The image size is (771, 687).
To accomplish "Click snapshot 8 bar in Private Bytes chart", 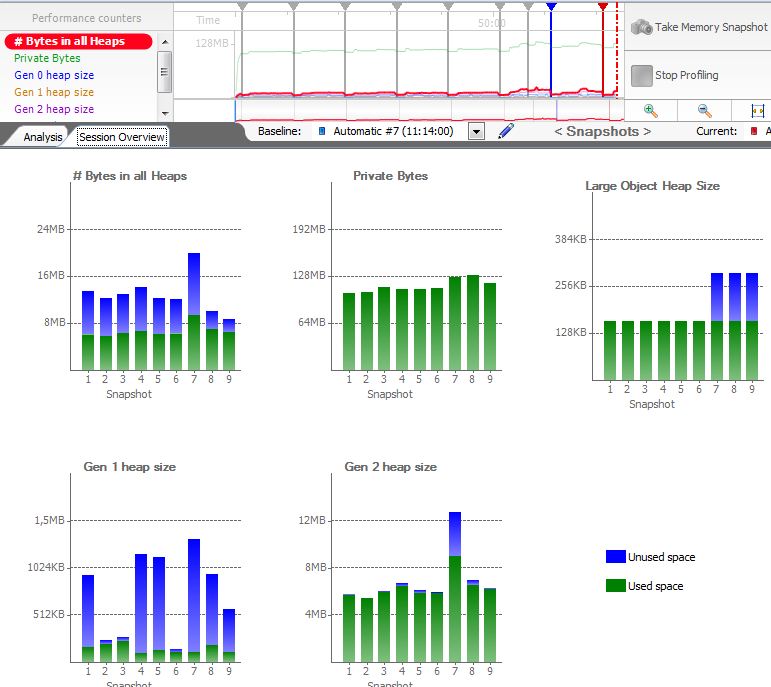I will click(x=473, y=323).
